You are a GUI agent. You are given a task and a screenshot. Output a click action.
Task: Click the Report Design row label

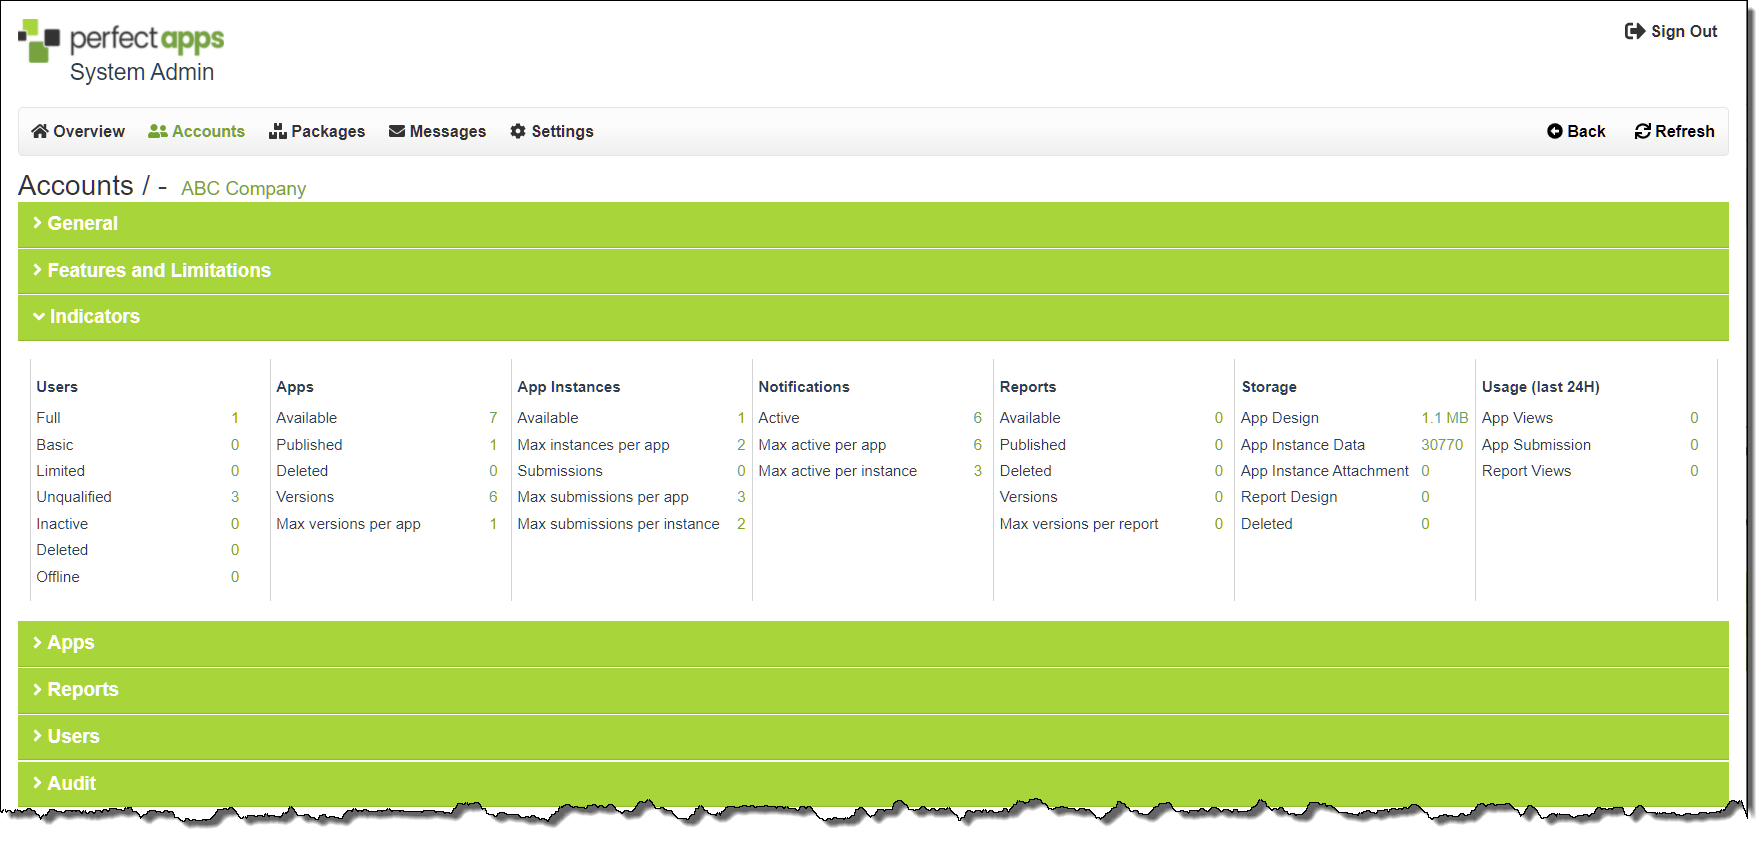click(x=1289, y=497)
